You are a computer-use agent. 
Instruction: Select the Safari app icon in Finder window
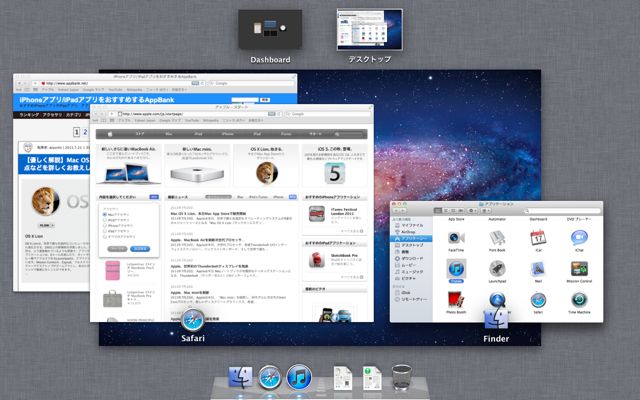pos(538,300)
